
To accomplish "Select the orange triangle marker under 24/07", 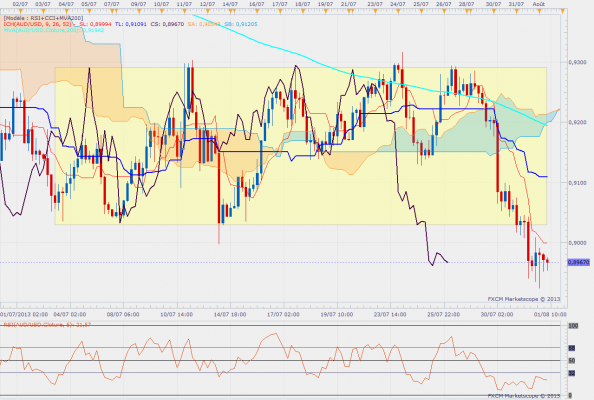I will pyautogui.click(x=398, y=11).
